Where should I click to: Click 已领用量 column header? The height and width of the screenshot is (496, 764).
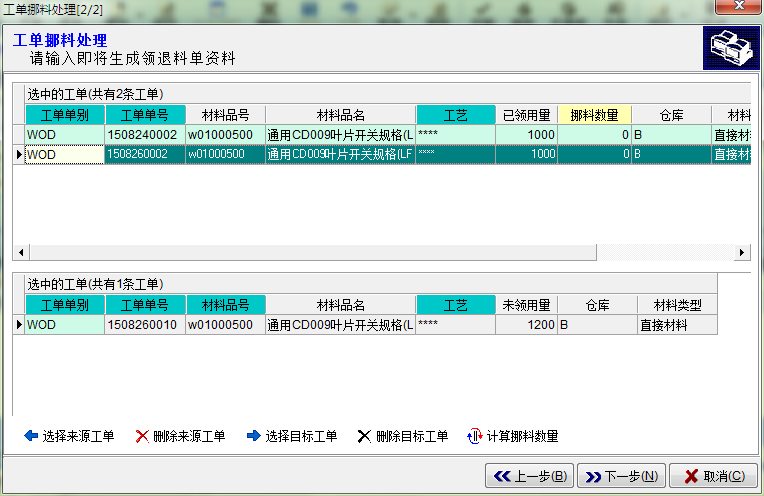(527, 115)
